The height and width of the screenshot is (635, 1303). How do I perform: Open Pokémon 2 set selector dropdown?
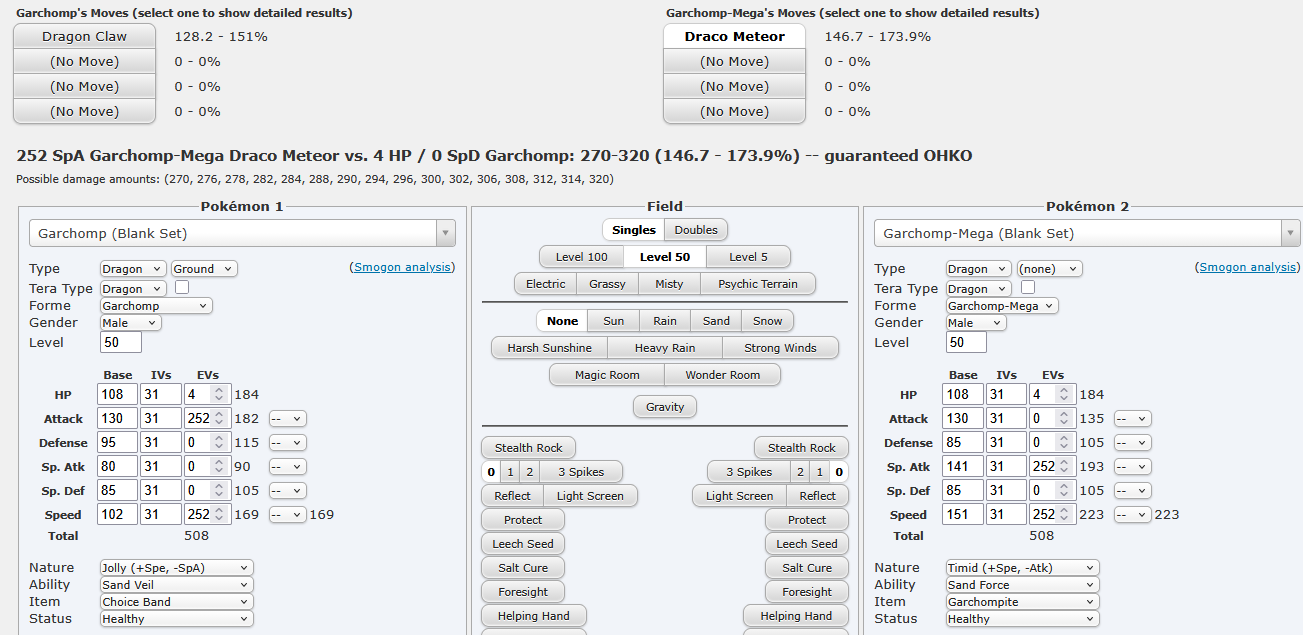(x=1088, y=233)
